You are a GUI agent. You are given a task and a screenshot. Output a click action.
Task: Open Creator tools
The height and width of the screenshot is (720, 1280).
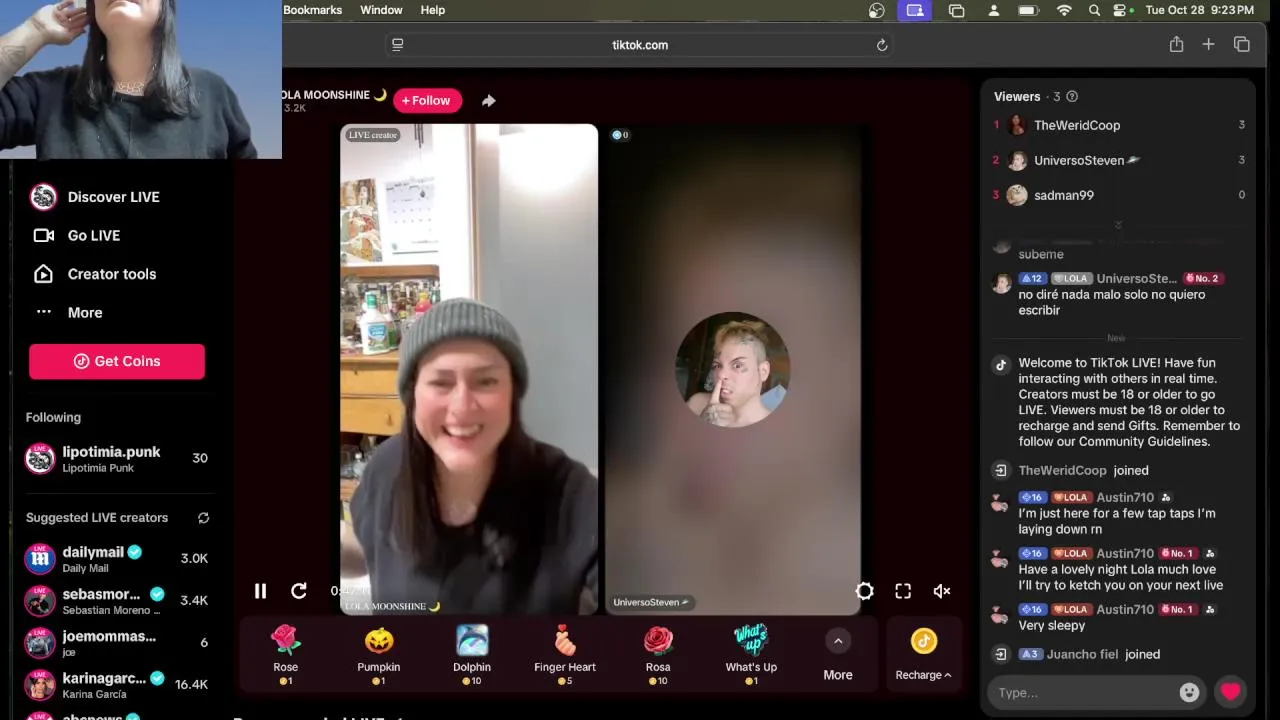pos(95,274)
